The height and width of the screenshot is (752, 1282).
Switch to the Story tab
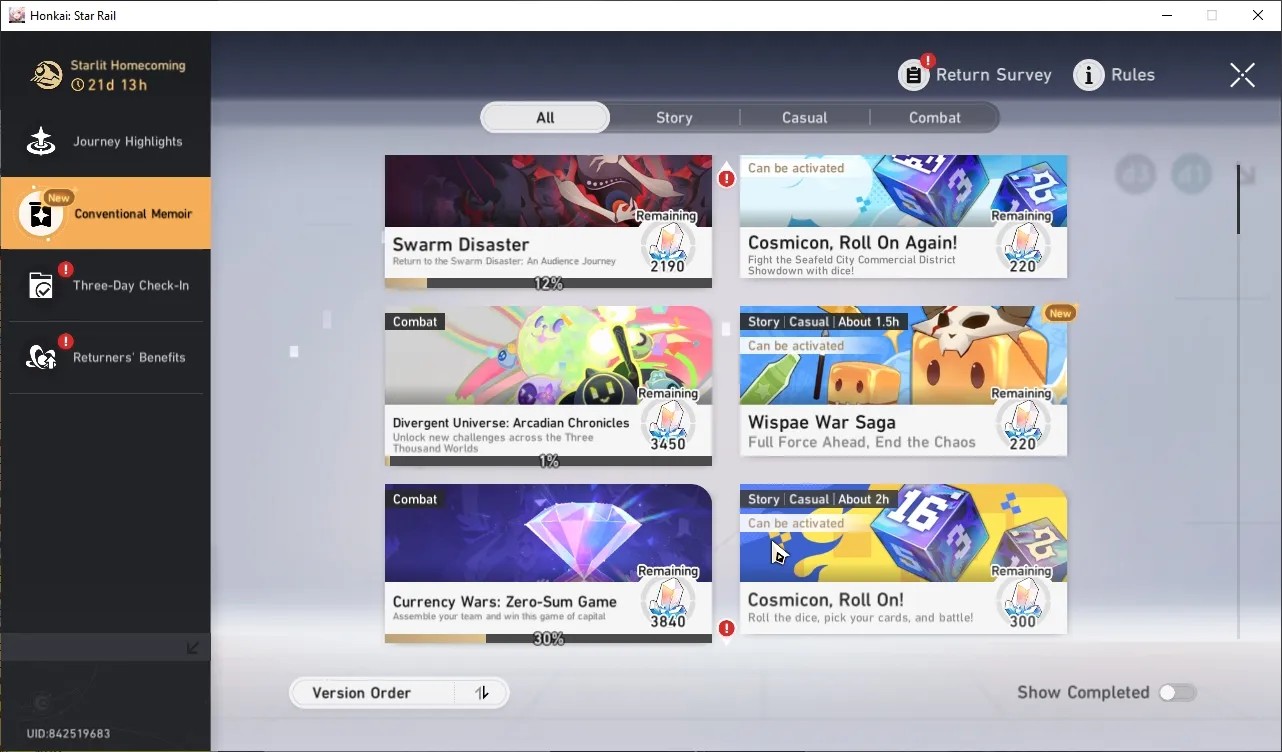(x=674, y=118)
